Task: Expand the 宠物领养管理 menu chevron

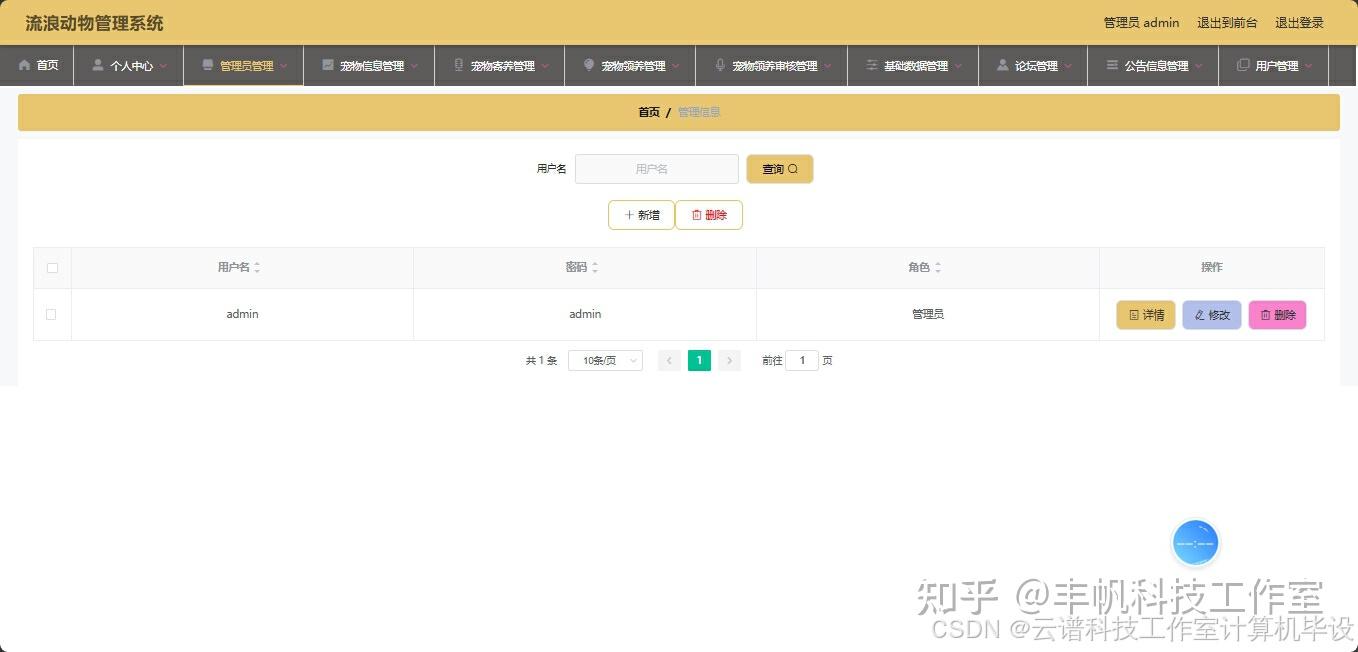Action: pyautogui.click(x=676, y=66)
